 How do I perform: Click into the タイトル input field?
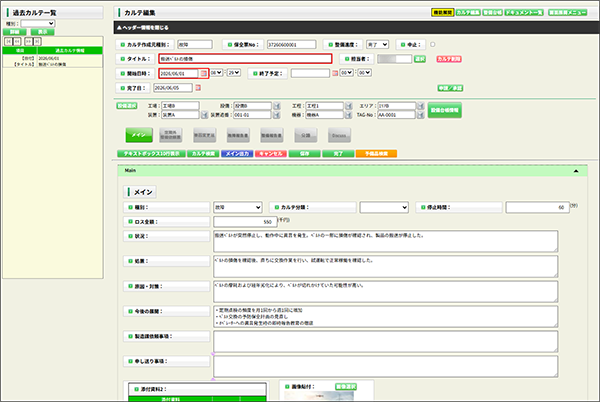(x=245, y=59)
